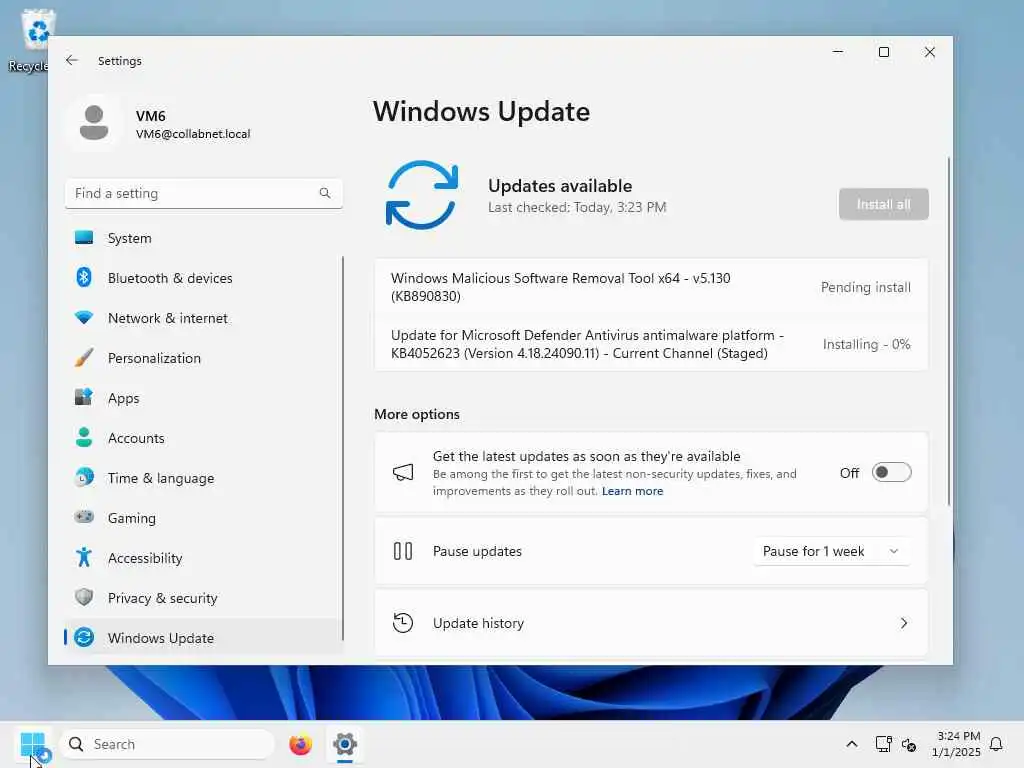This screenshot has height=768, width=1024.
Task: Turn on get the latest updates toggle
Action: tap(891, 472)
